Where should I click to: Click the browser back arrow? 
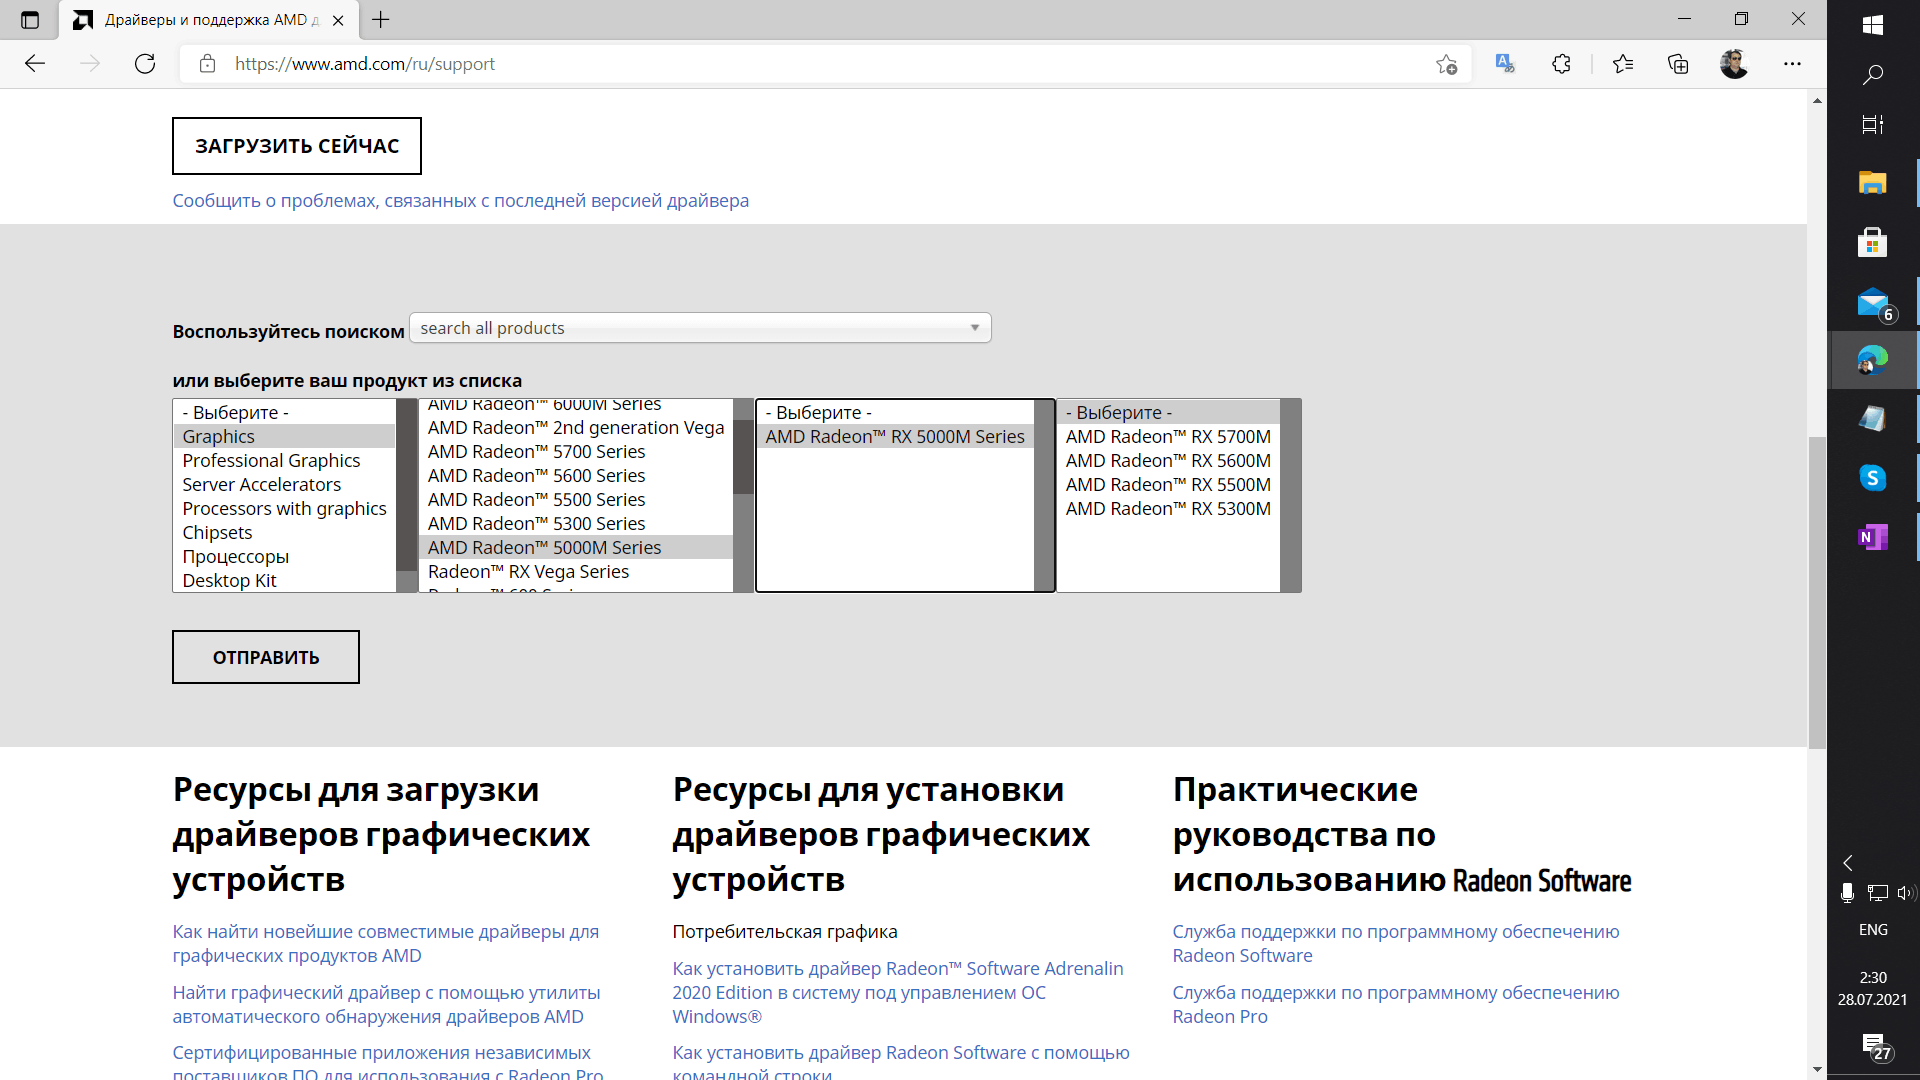35,64
